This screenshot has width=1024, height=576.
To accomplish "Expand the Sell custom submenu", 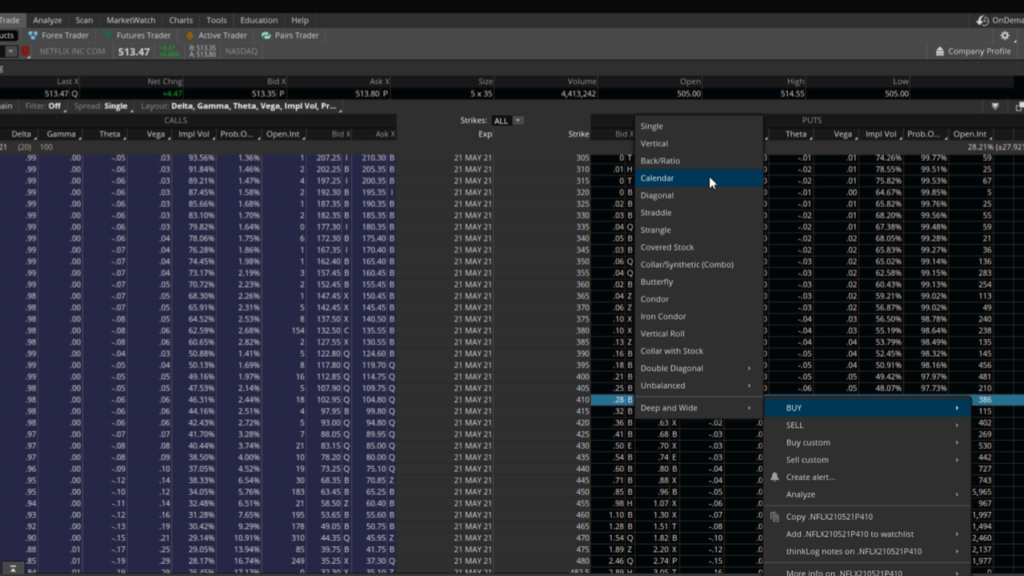I will pos(867,460).
